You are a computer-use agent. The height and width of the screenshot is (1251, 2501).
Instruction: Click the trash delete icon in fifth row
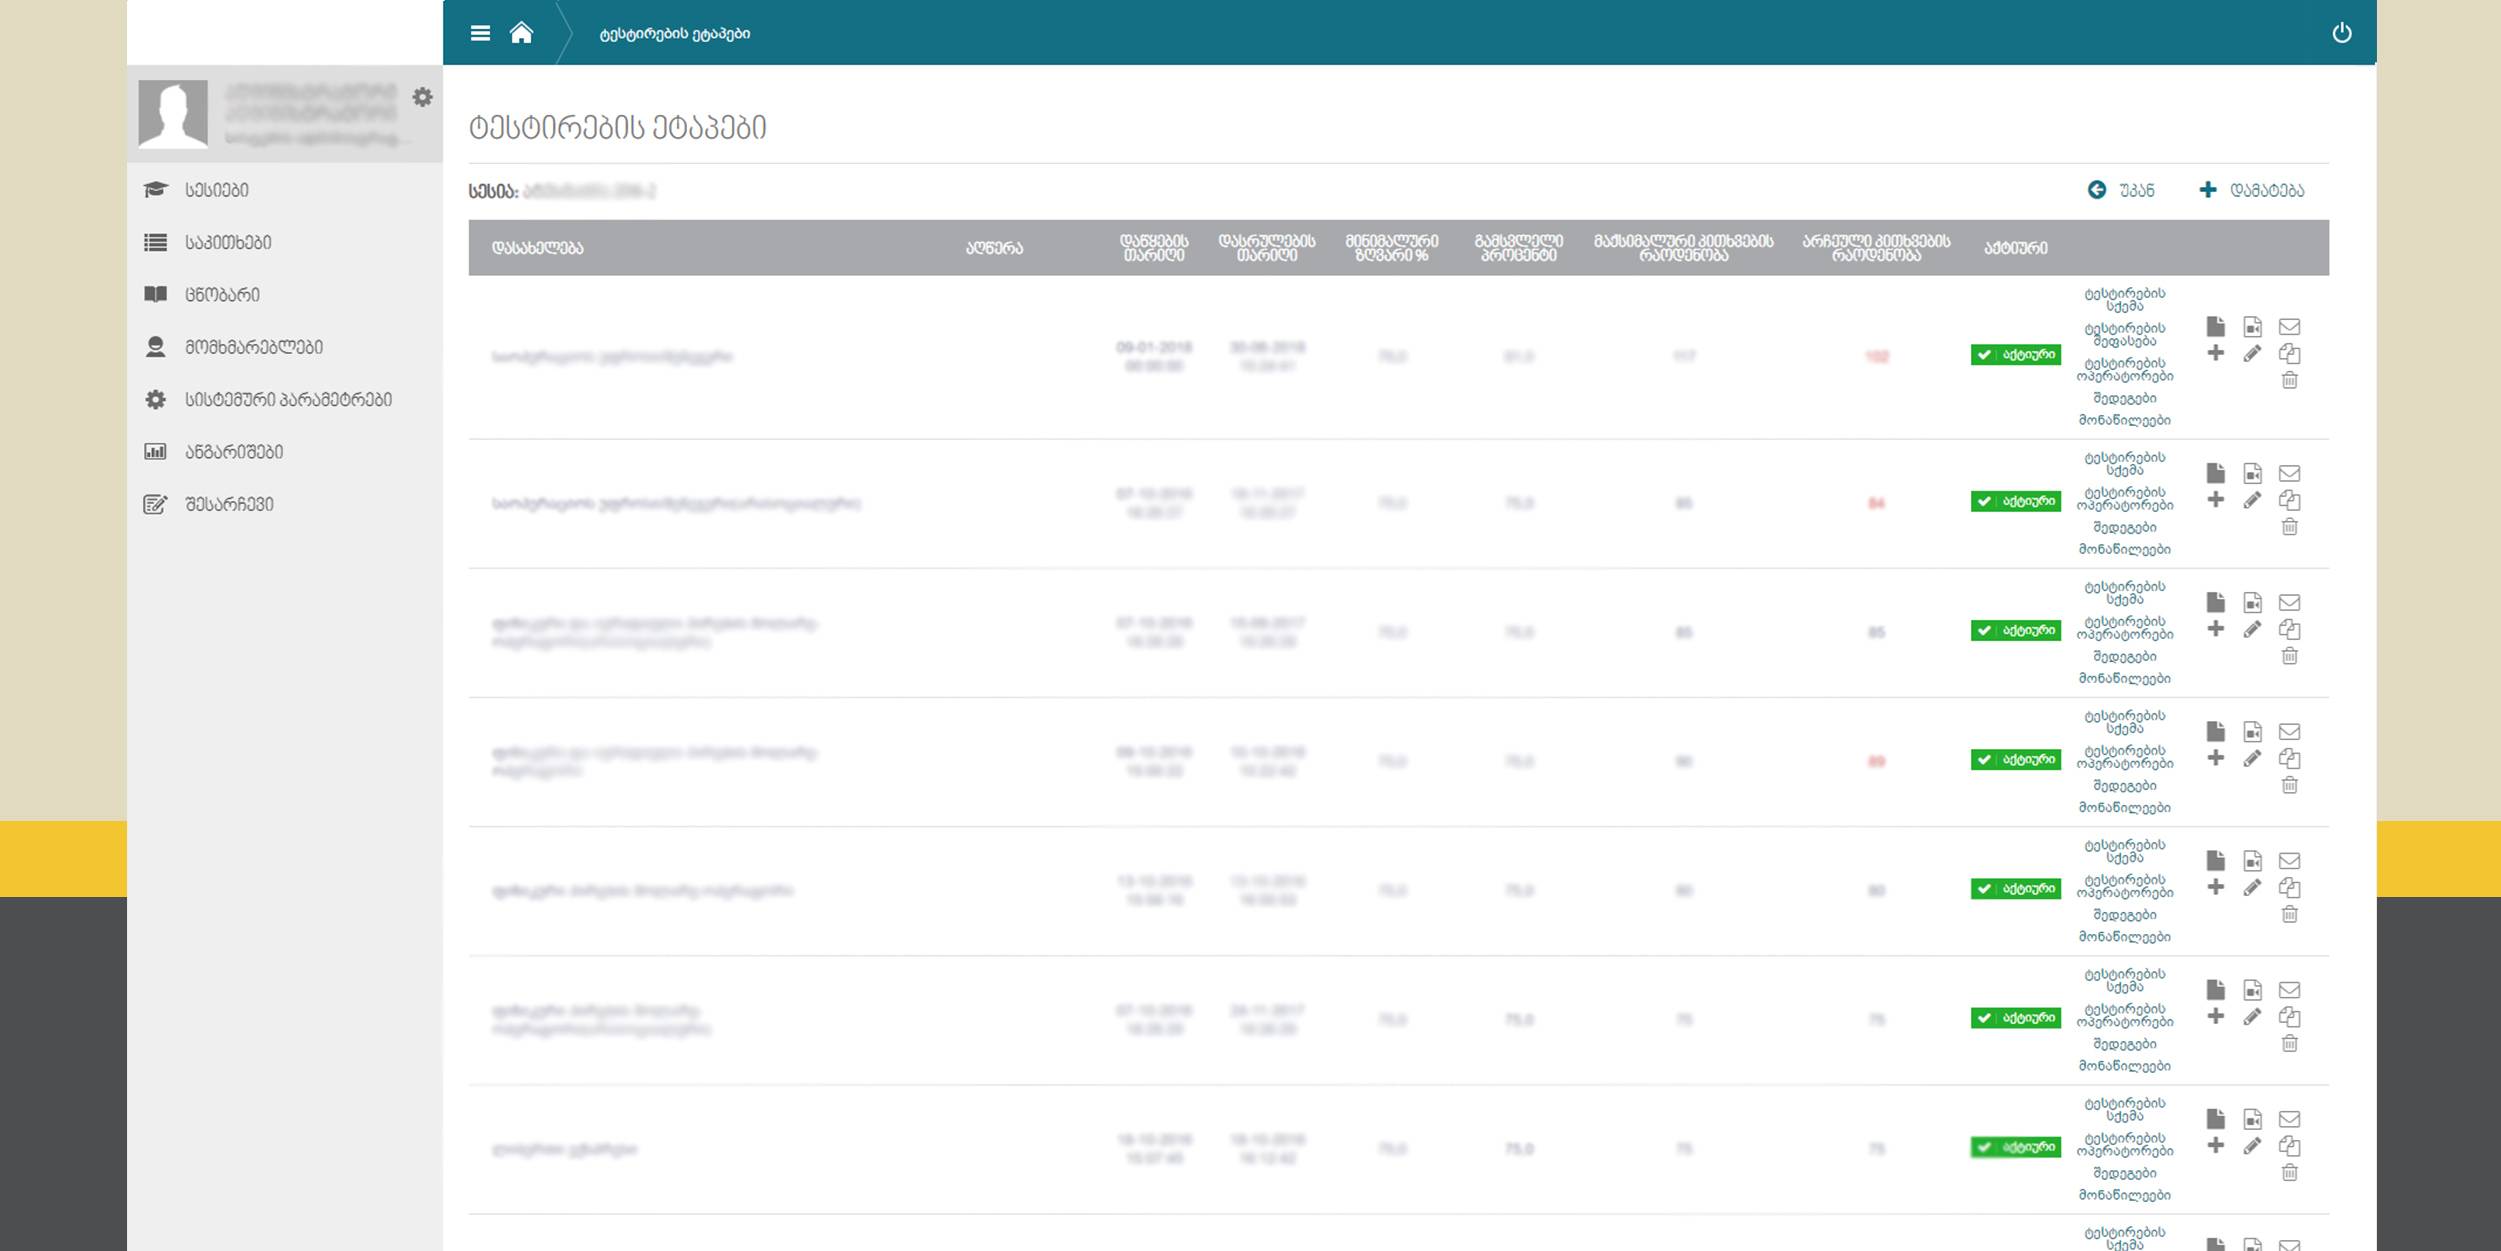click(x=2289, y=913)
